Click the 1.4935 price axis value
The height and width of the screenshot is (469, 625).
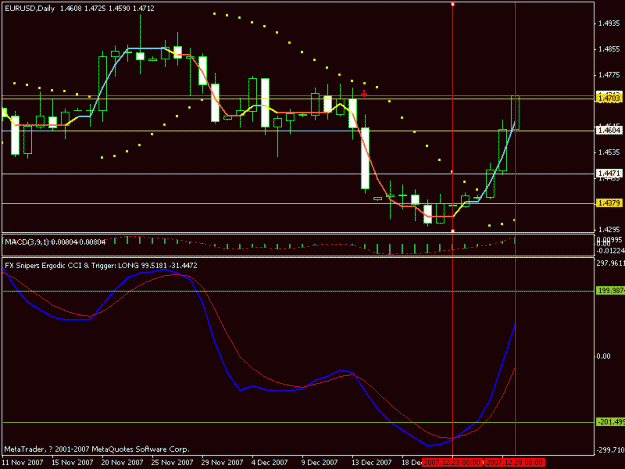click(x=609, y=24)
